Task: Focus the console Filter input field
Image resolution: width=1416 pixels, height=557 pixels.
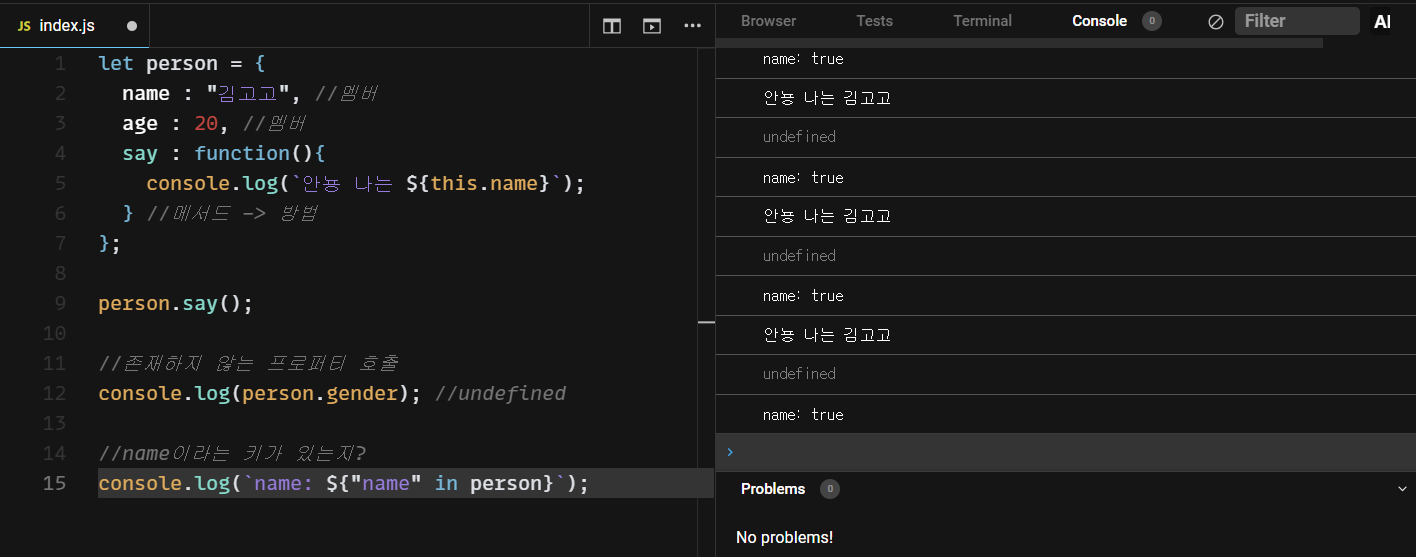Action: (x=1296, y=21)
